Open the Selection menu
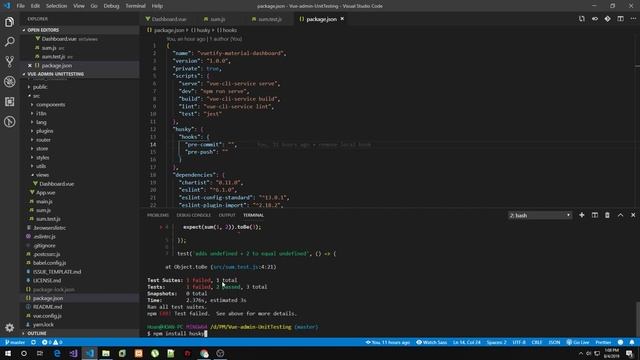 pos(56,6)
